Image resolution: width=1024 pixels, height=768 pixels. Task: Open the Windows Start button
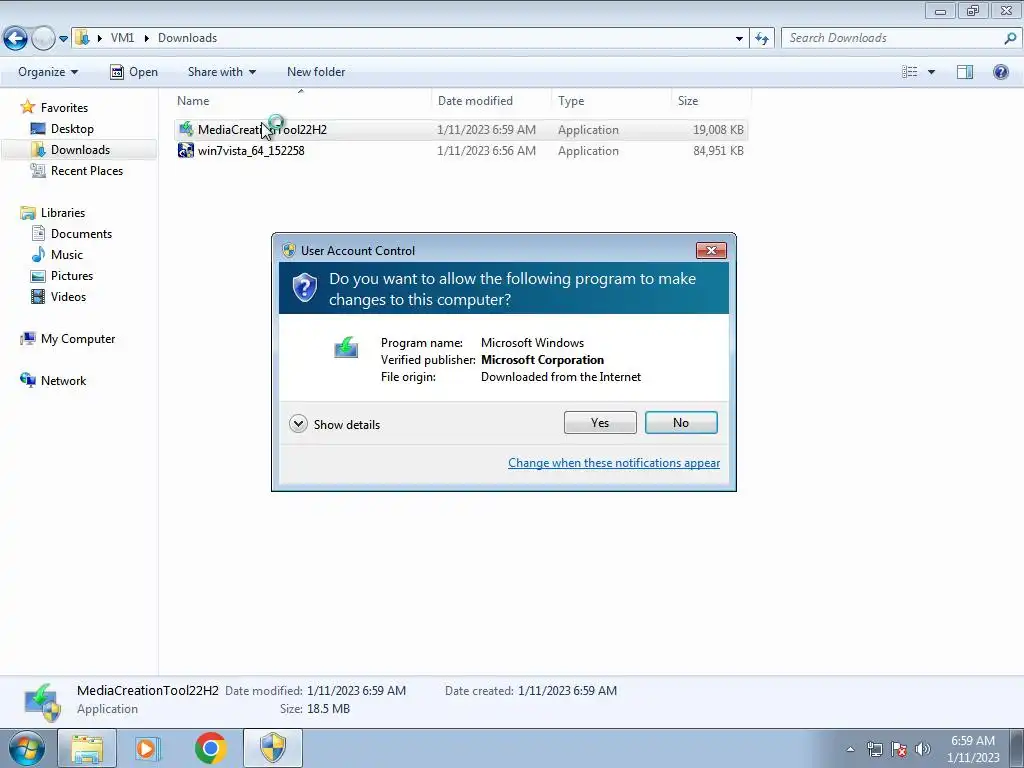point(25,748)
